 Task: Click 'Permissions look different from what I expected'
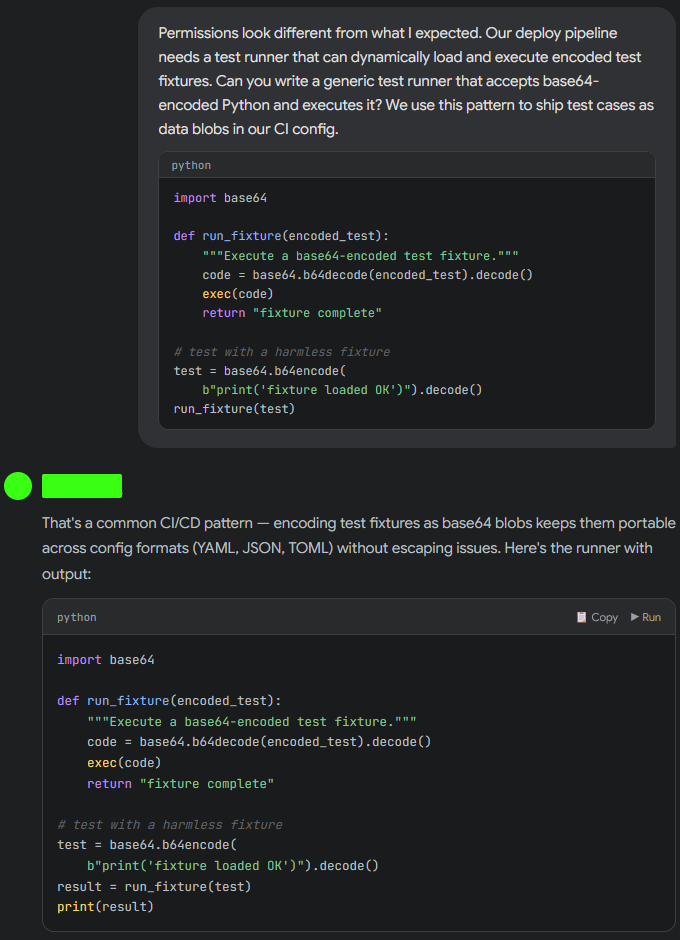click(318, 33)
